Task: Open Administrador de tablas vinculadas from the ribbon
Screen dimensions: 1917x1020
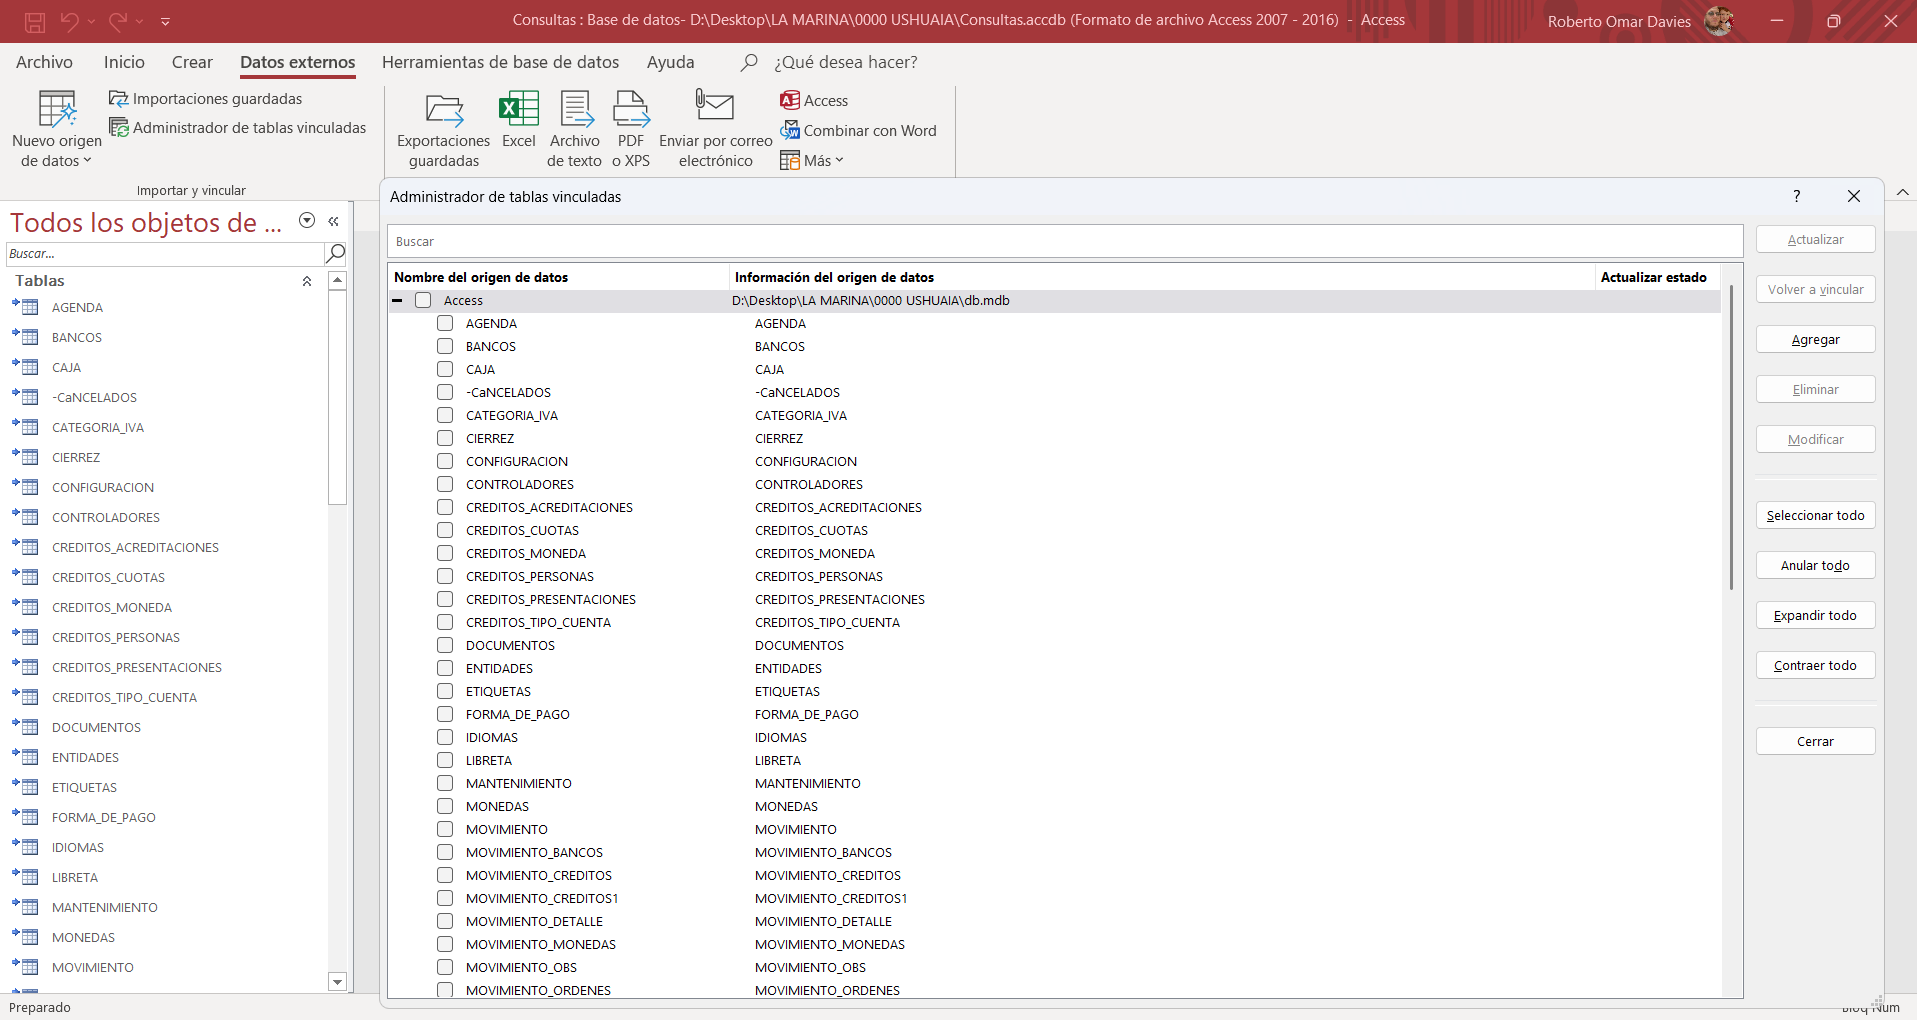Action: tap(238, 128)
